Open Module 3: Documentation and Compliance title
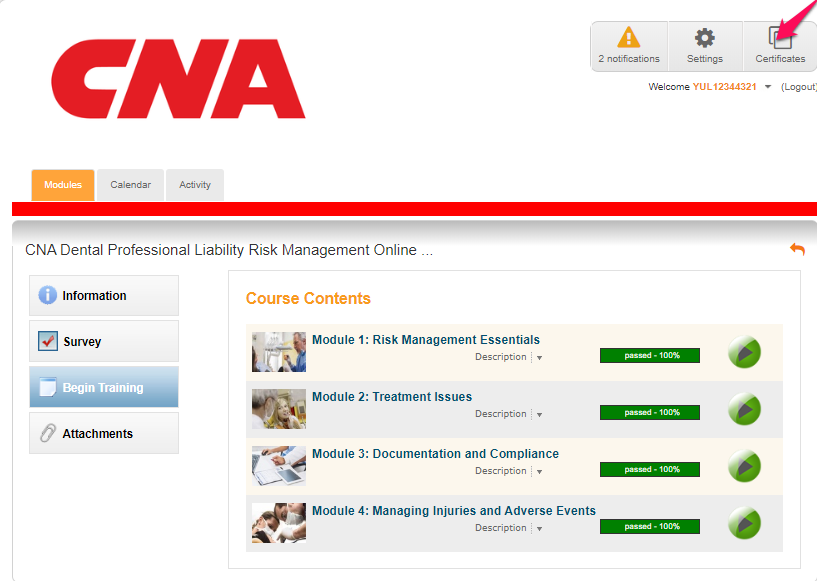The width and height of the screenshot is (817, 581). click(435, 453)
